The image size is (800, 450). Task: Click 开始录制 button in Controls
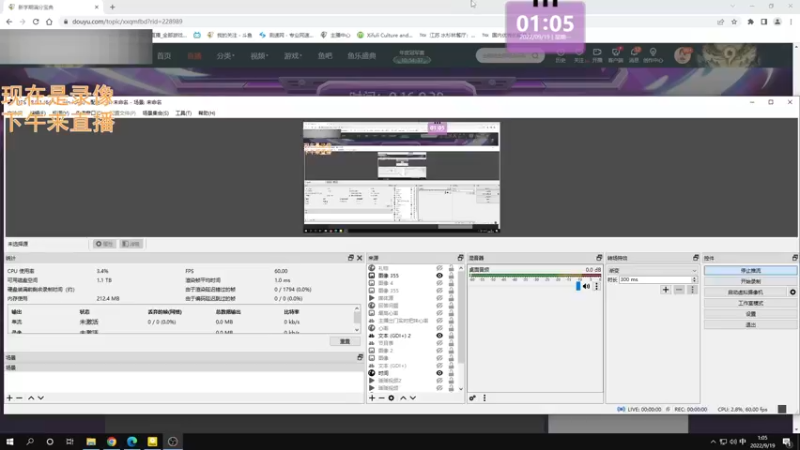(750, 282)
